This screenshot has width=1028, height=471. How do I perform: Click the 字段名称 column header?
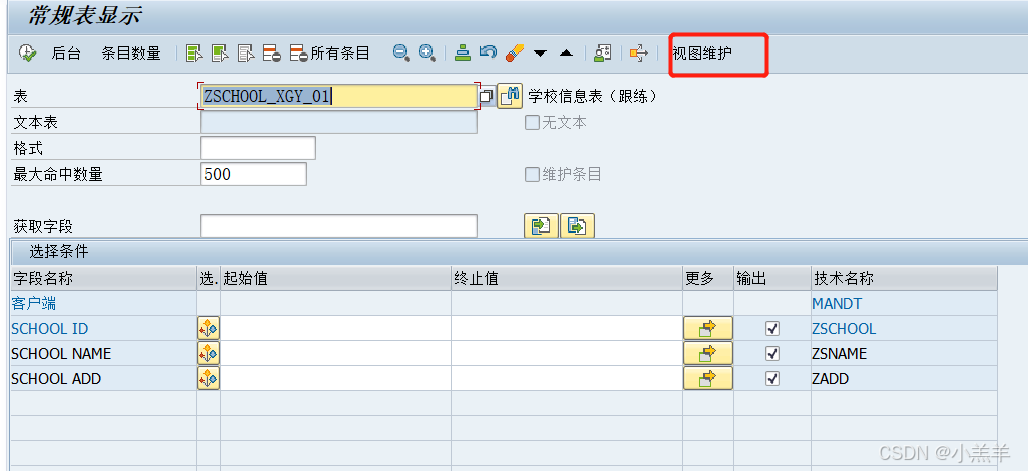point(104,278)
